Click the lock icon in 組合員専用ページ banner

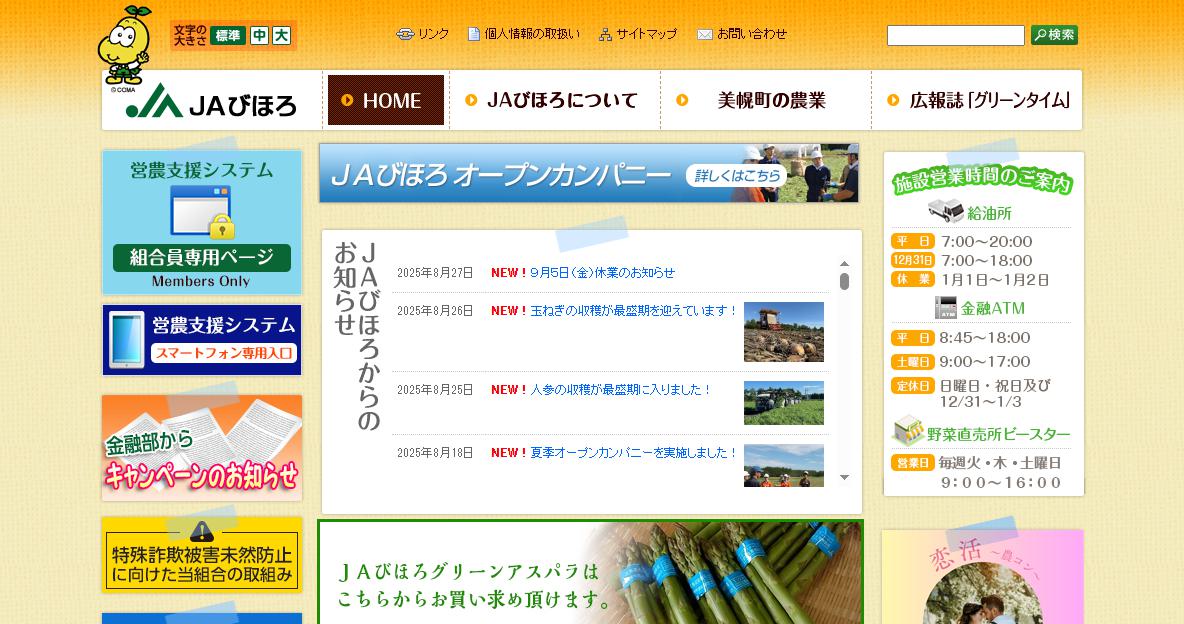tap(221, 226)
